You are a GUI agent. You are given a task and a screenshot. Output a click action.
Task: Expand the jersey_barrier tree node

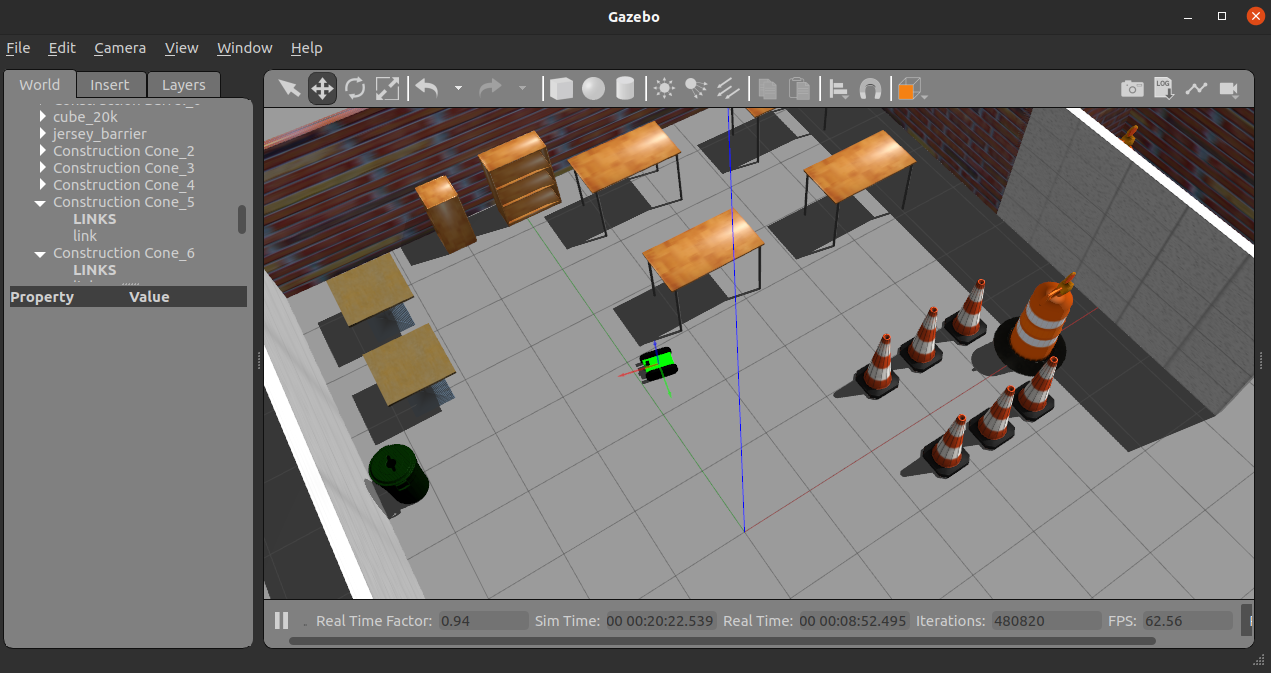click(x=42, y=134)
